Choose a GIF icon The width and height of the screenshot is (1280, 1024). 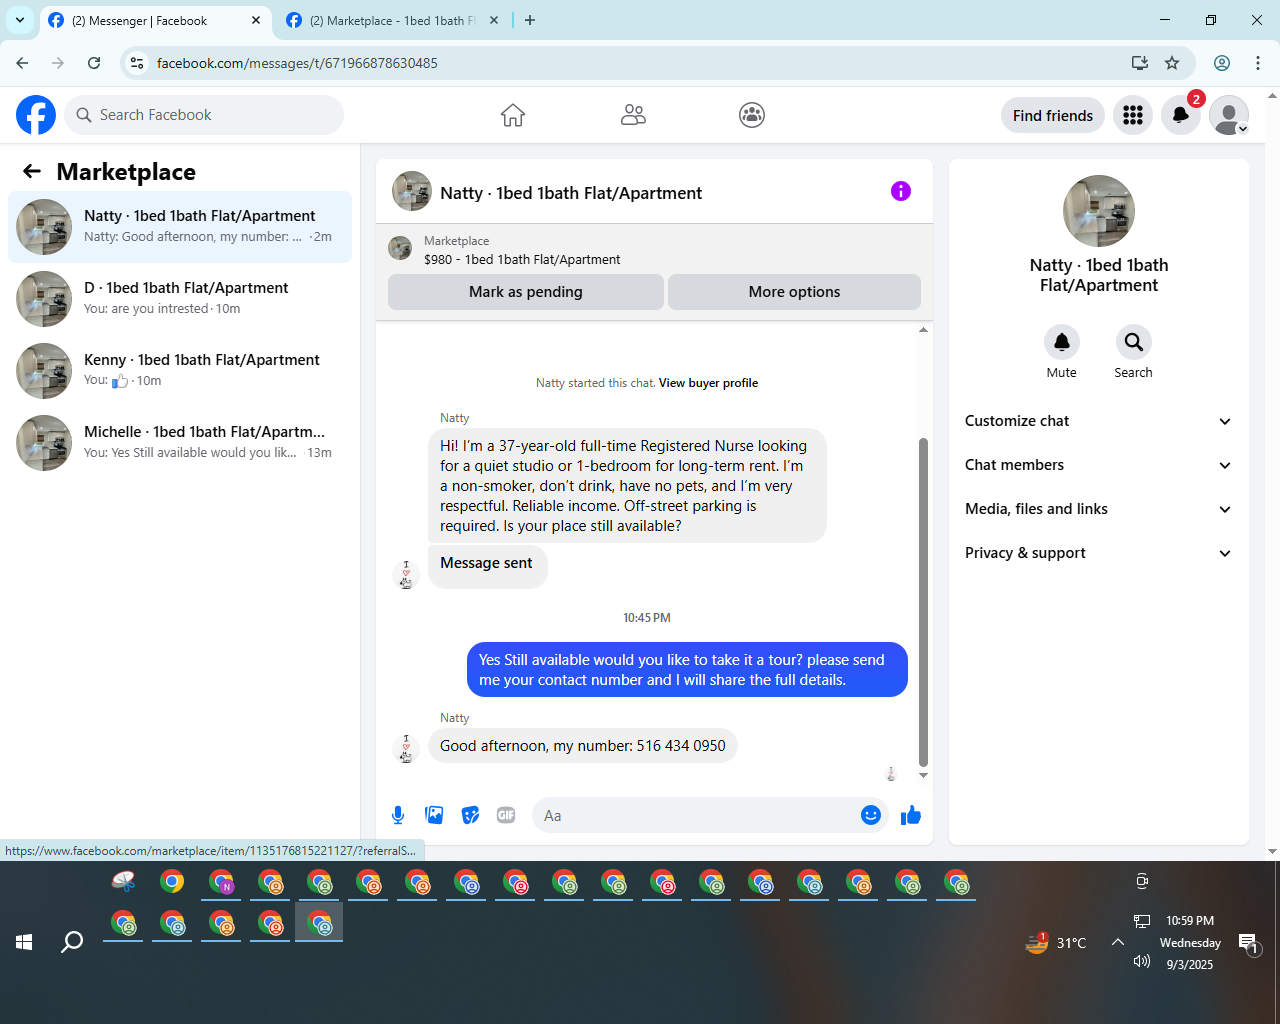(506, 815)
